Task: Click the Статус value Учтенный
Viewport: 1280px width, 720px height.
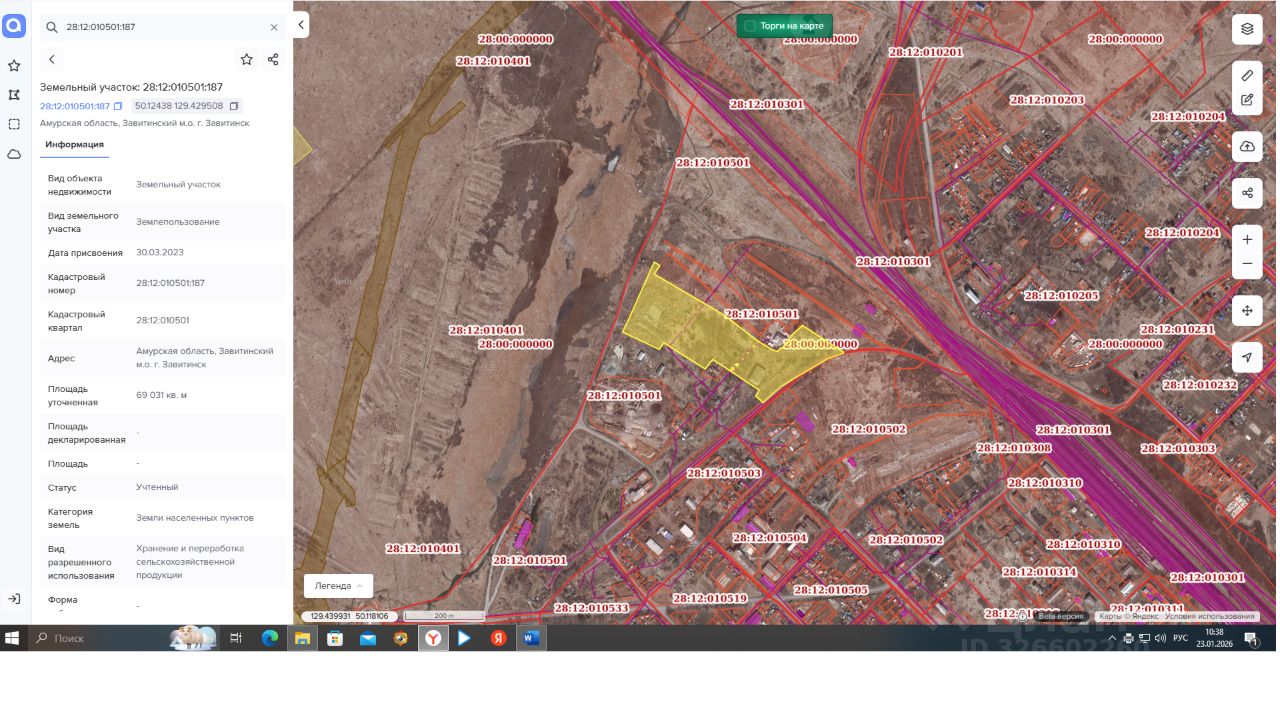Action: [157, 487]
